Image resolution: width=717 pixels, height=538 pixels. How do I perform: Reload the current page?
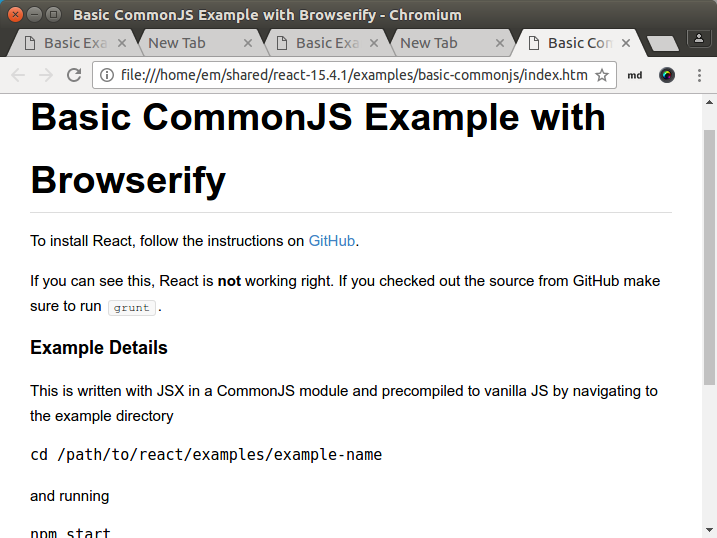73,75
